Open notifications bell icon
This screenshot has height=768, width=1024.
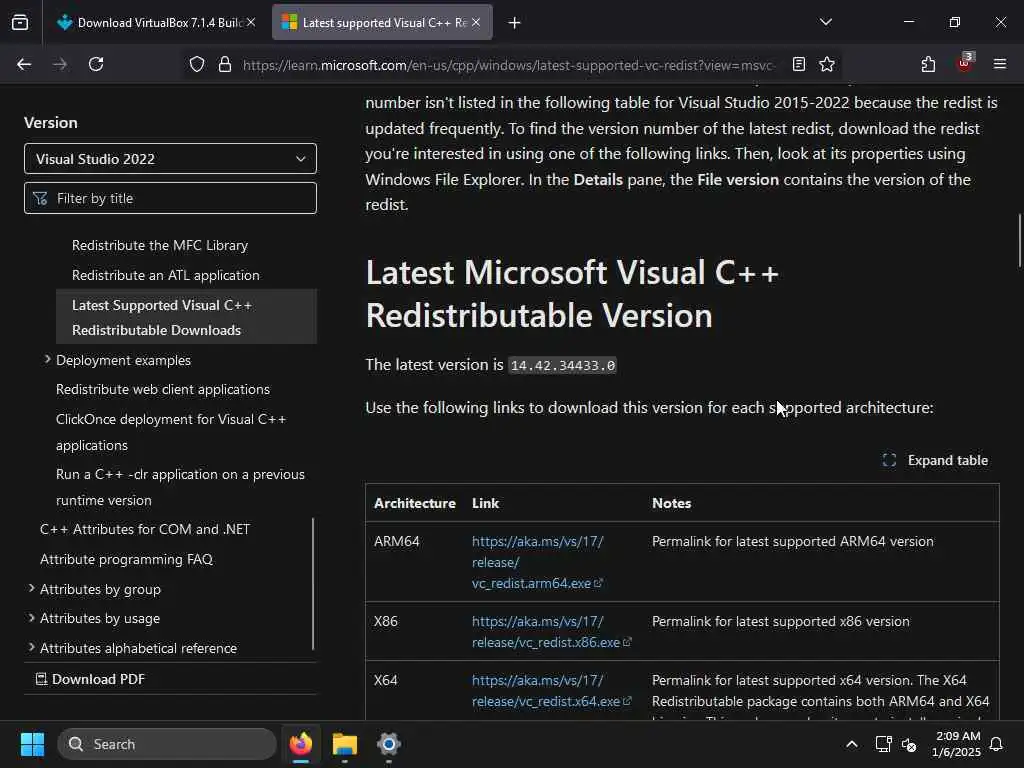point(997,744)
